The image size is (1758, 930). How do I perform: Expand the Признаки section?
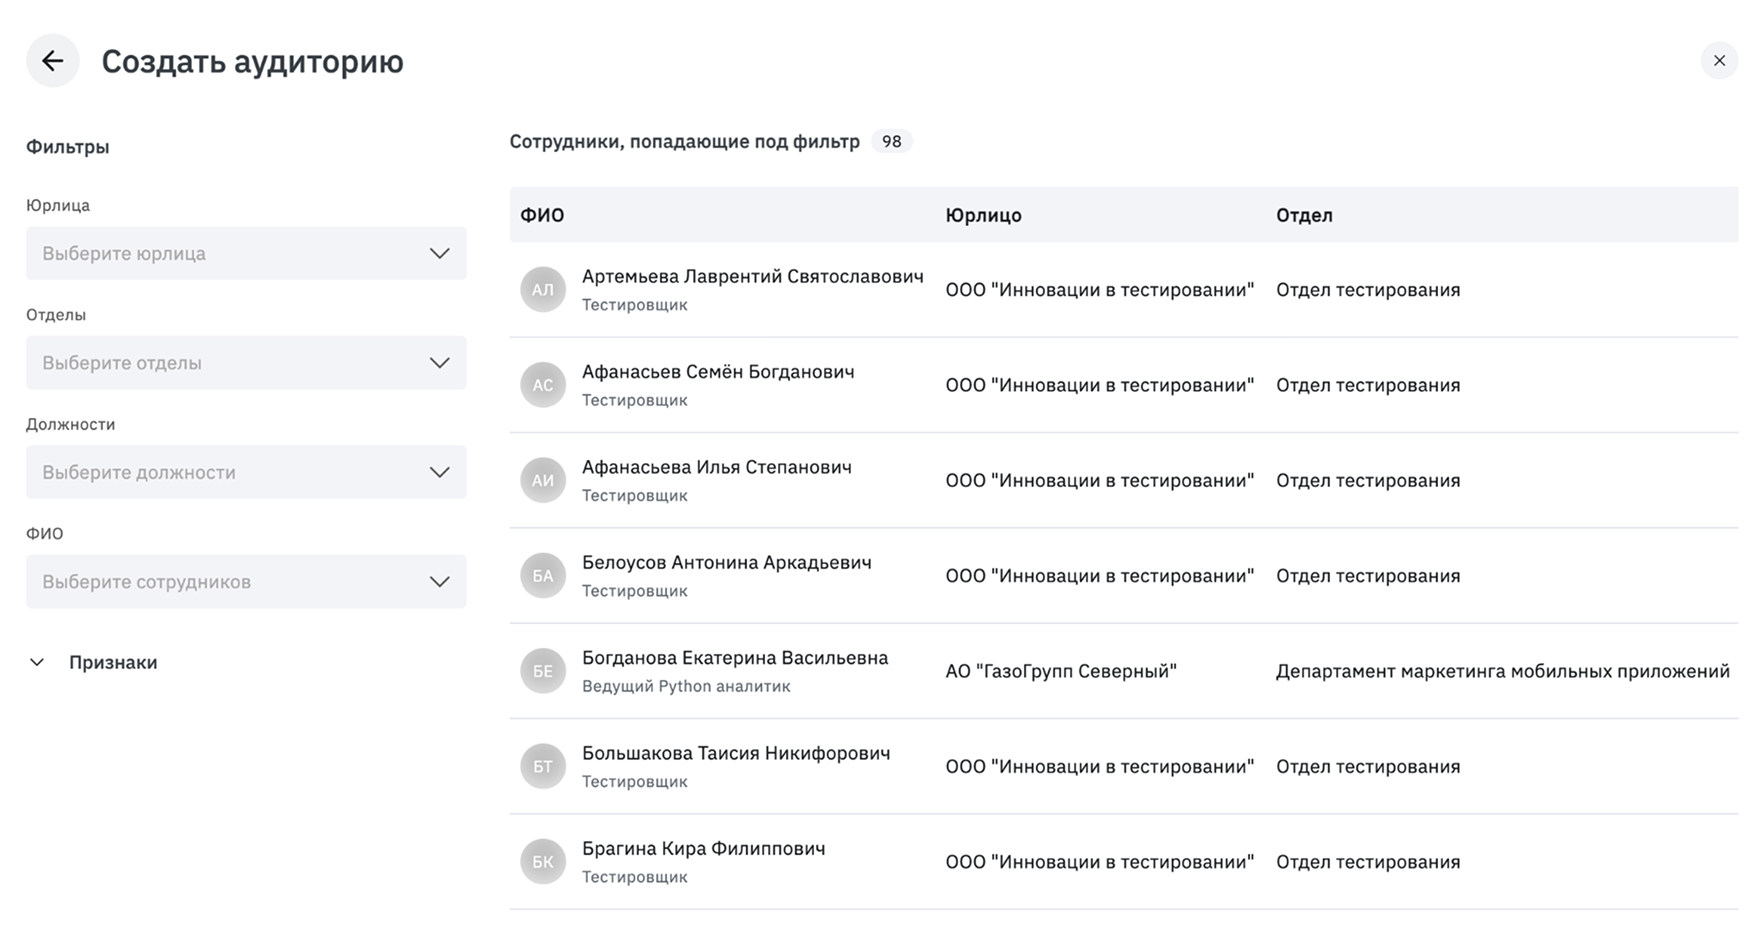click(93, 662)
